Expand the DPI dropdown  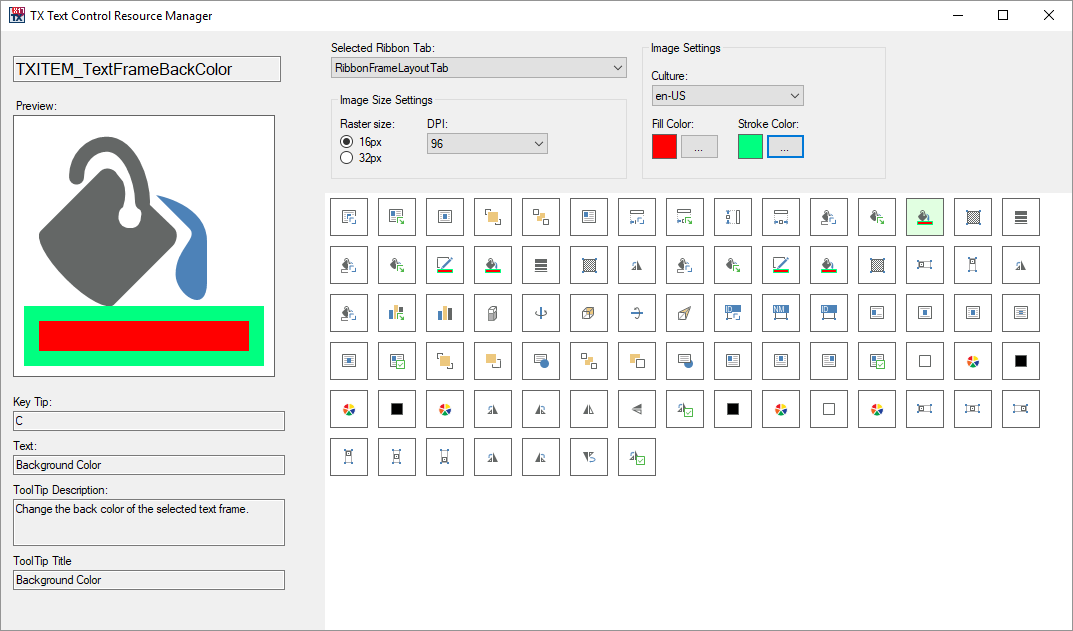(487, 144)
